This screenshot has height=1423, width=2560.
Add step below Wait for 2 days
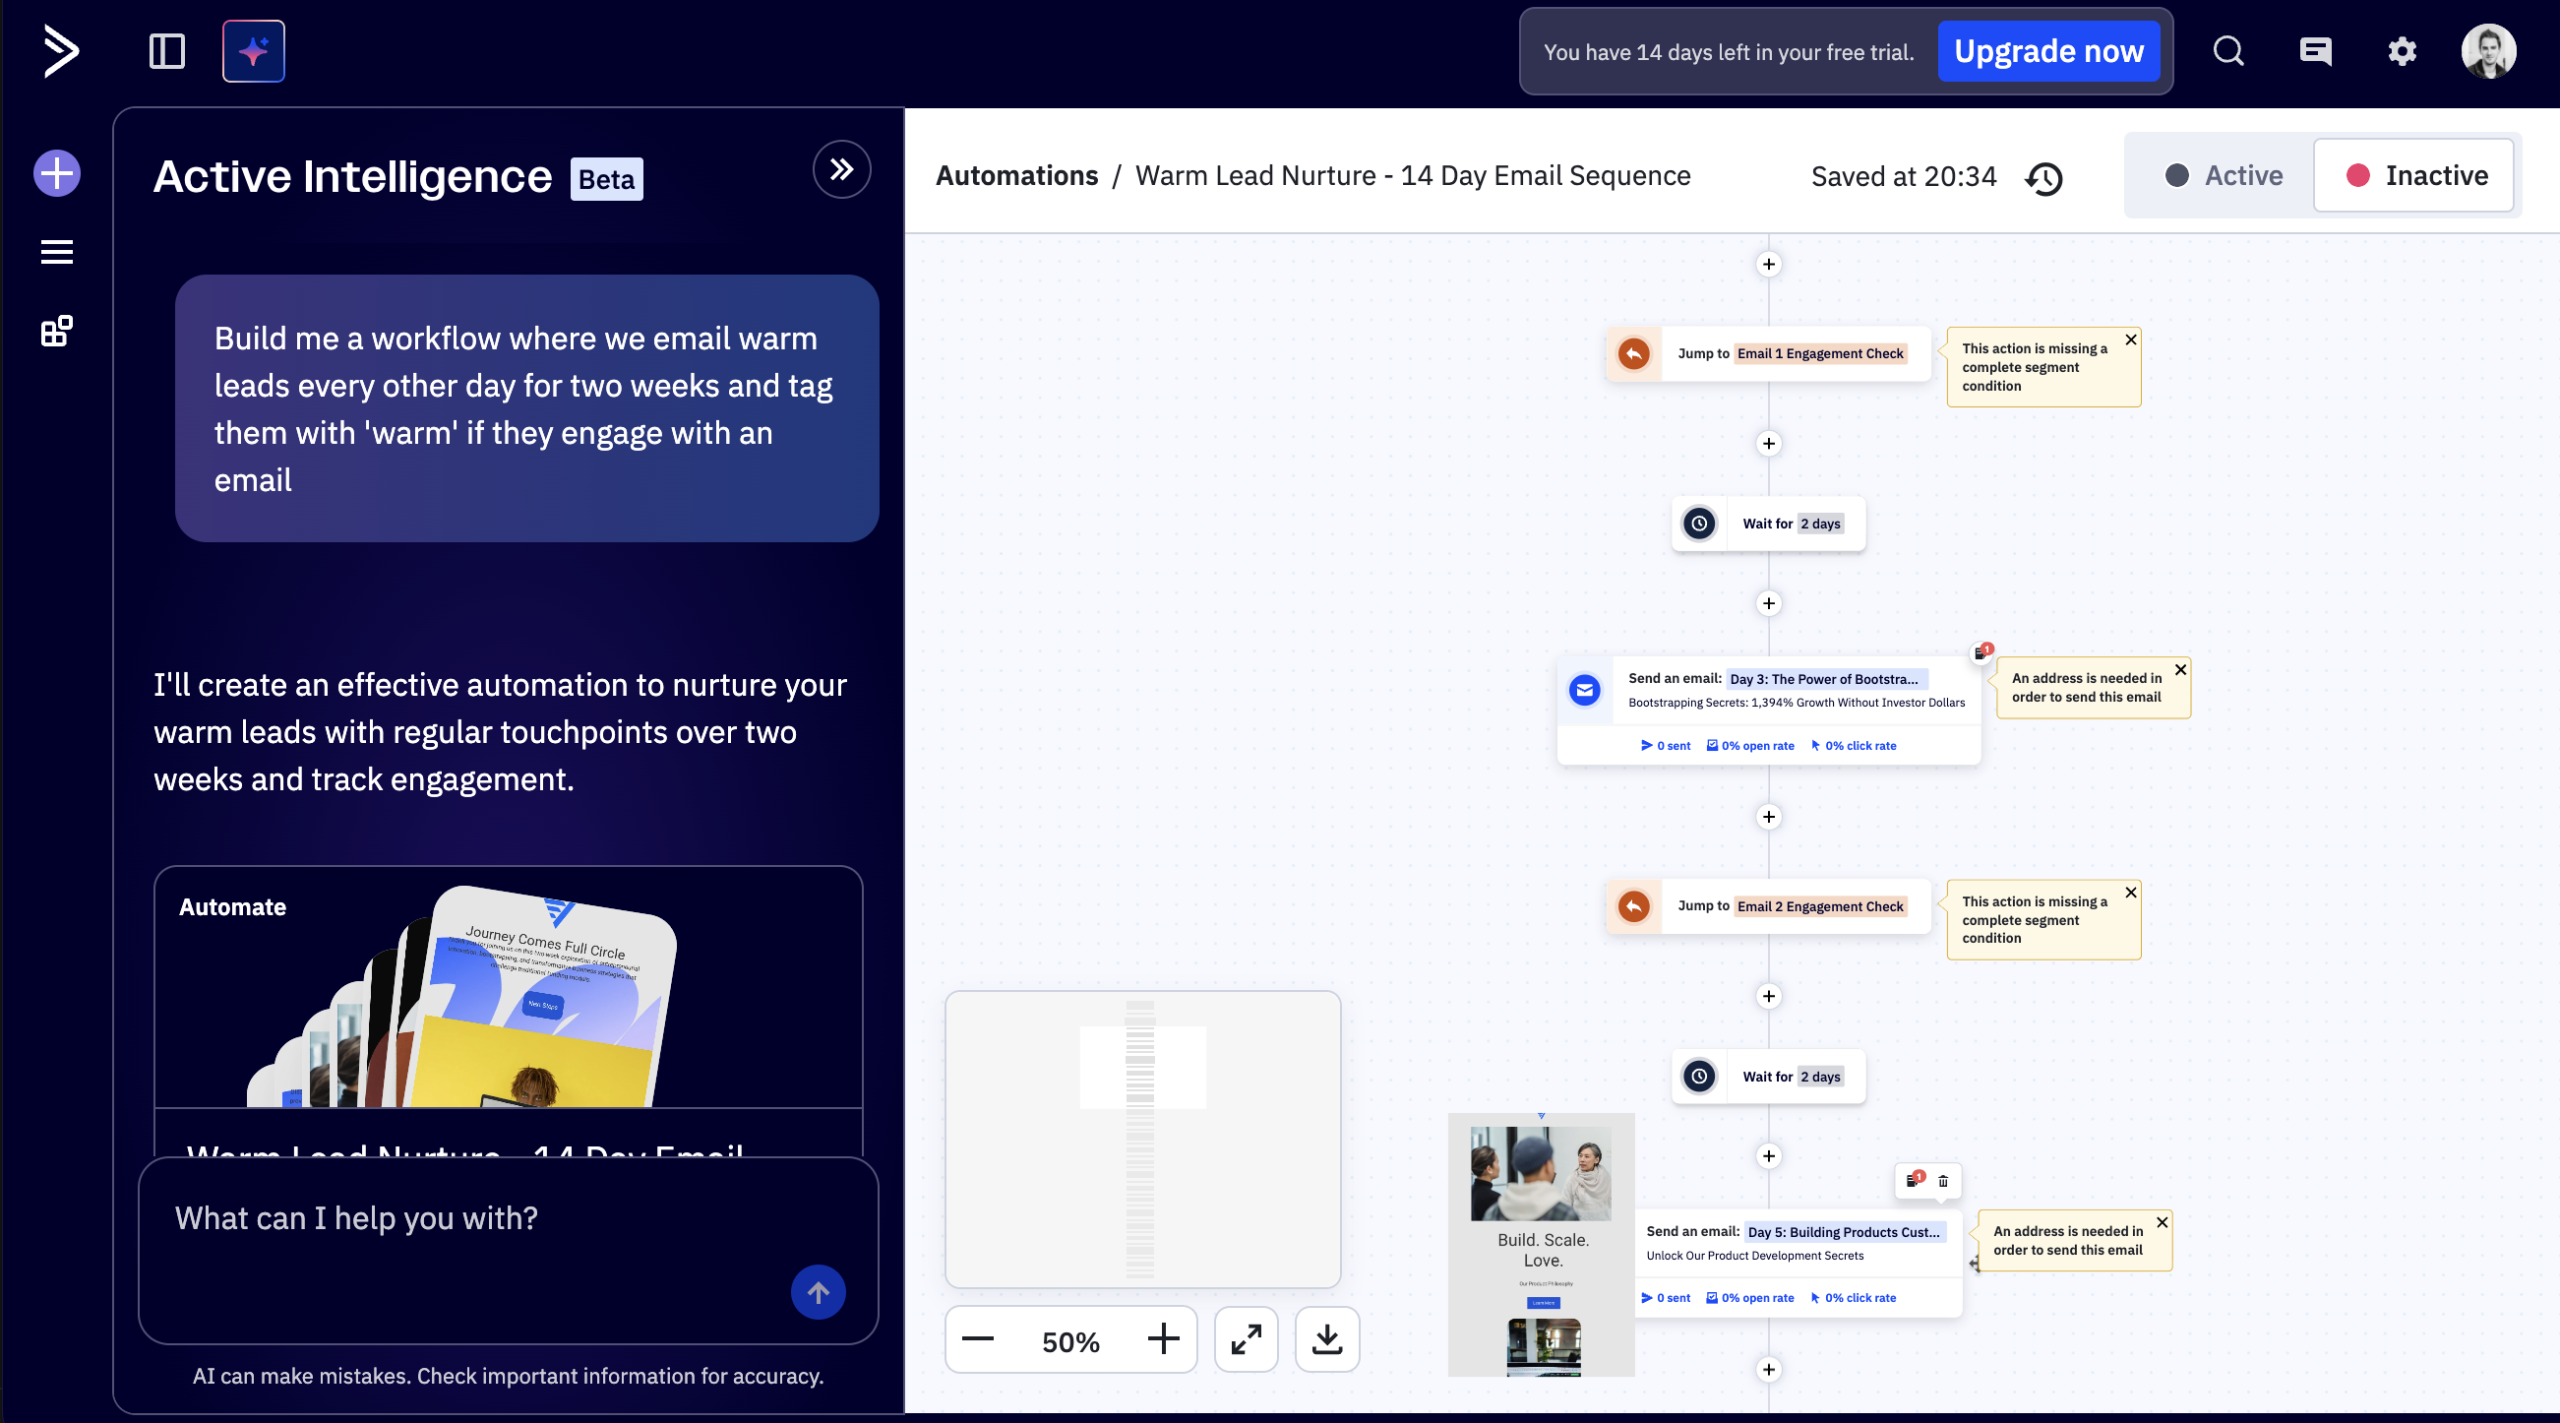pyautogui.click(x=1769, y=603)
